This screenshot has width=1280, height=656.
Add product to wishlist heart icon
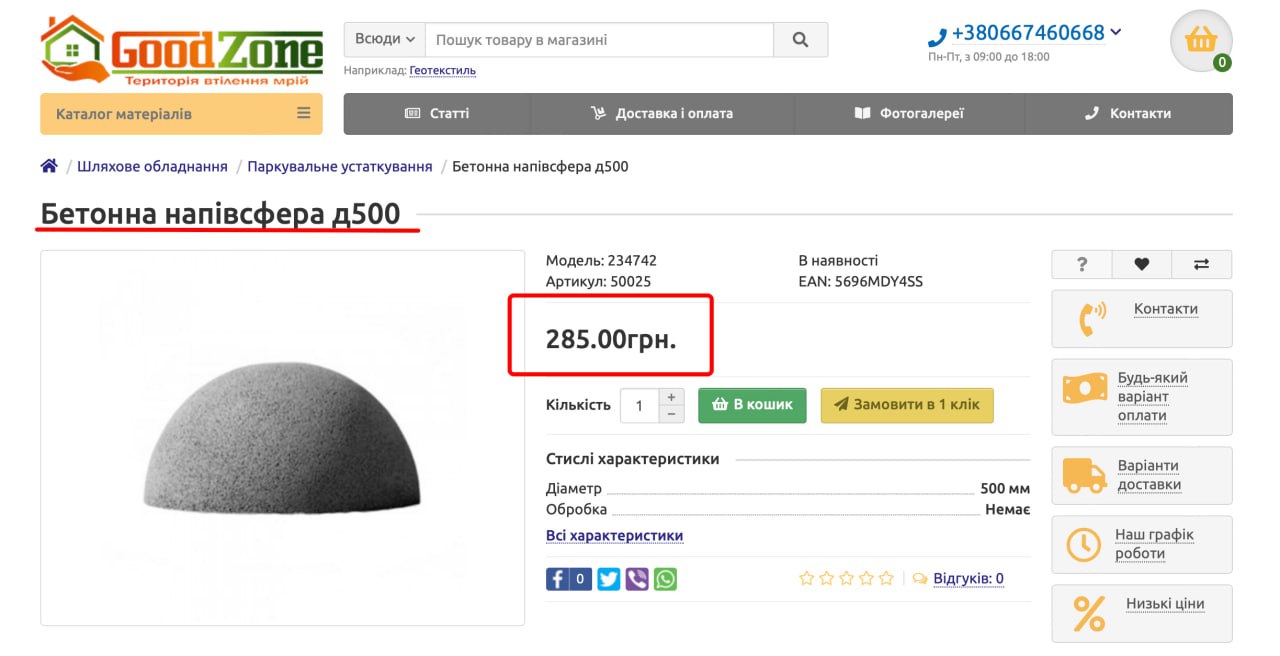pos(1141,264)
